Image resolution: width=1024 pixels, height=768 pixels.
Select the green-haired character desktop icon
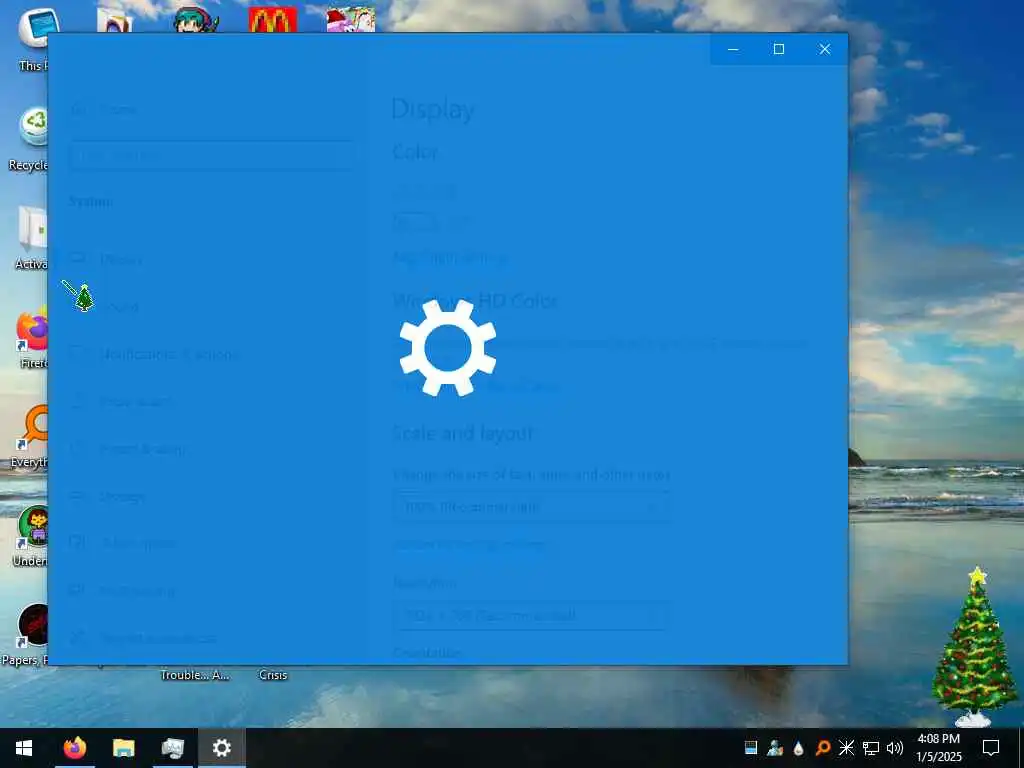pyautogui.click(x=195, y=20)
